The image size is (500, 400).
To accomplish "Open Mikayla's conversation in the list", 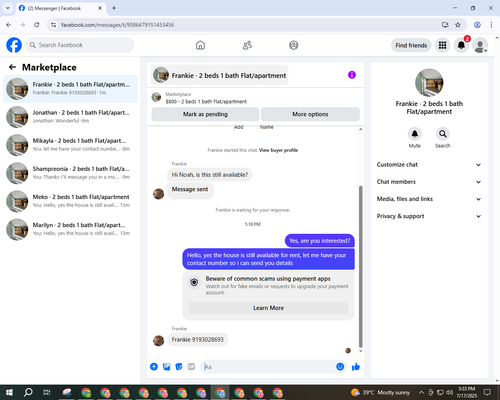I will (x=70, y=145).
